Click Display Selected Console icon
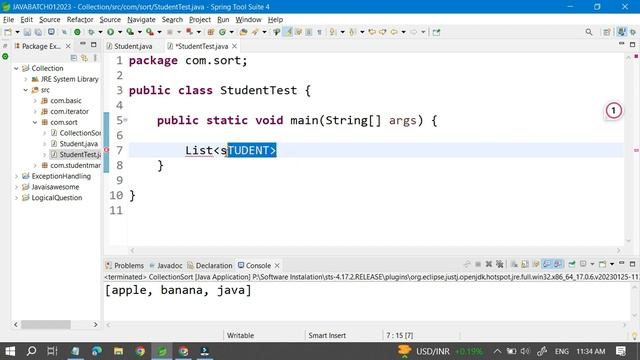The height and width of the screenshot is (360, 640). pyautogui.click(x=583, y=264)
